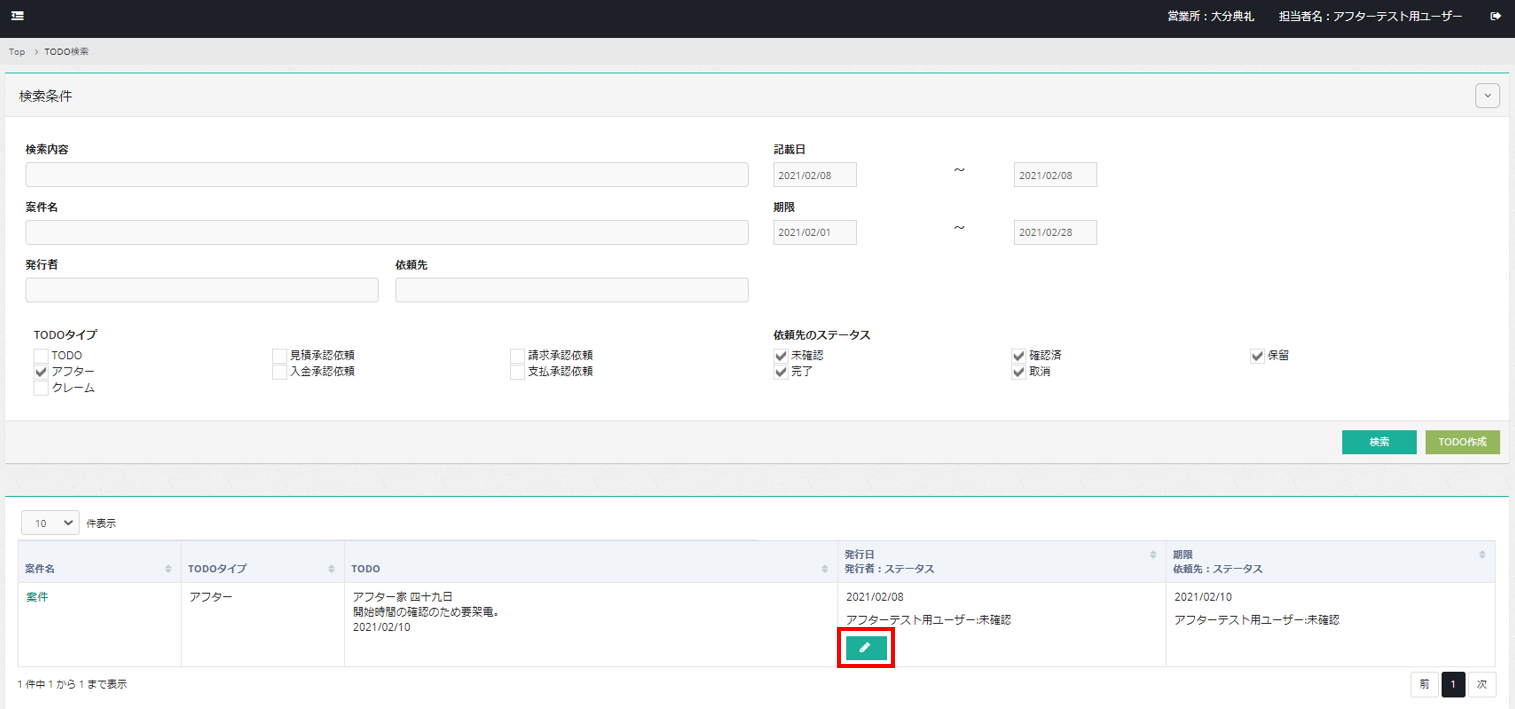Image resolution: width=1515 pixels, height=709 pixels.
Task: Click the 検索 button
Action: [x=1379, y=442]
